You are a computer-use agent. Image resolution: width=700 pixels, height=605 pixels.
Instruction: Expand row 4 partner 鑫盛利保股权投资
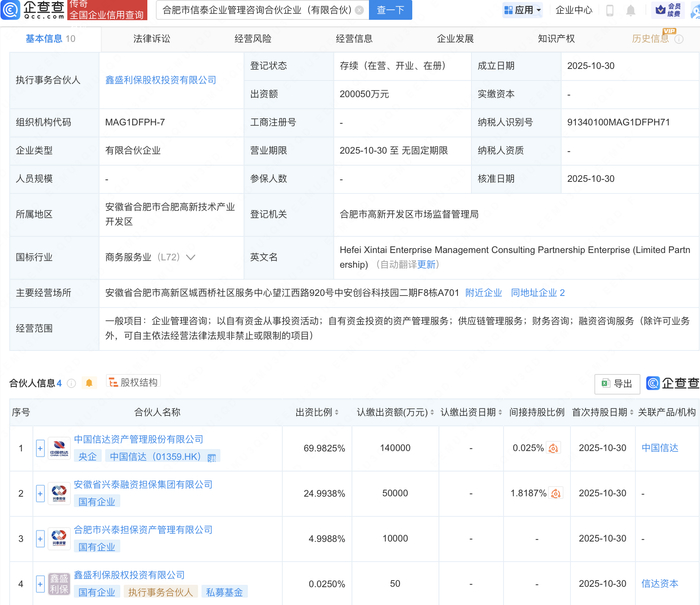[x=40, y=583]
